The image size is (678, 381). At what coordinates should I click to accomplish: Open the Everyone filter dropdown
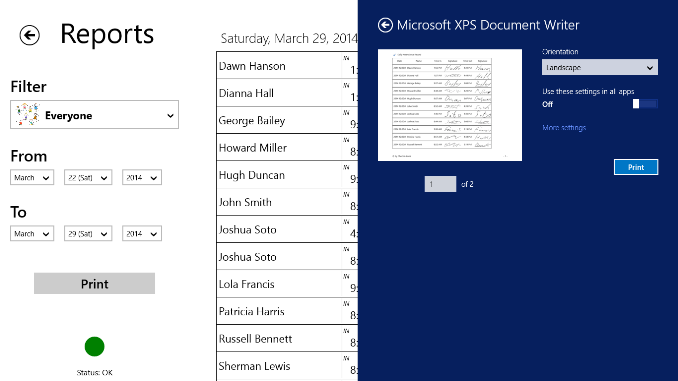[x=94, y=115]
